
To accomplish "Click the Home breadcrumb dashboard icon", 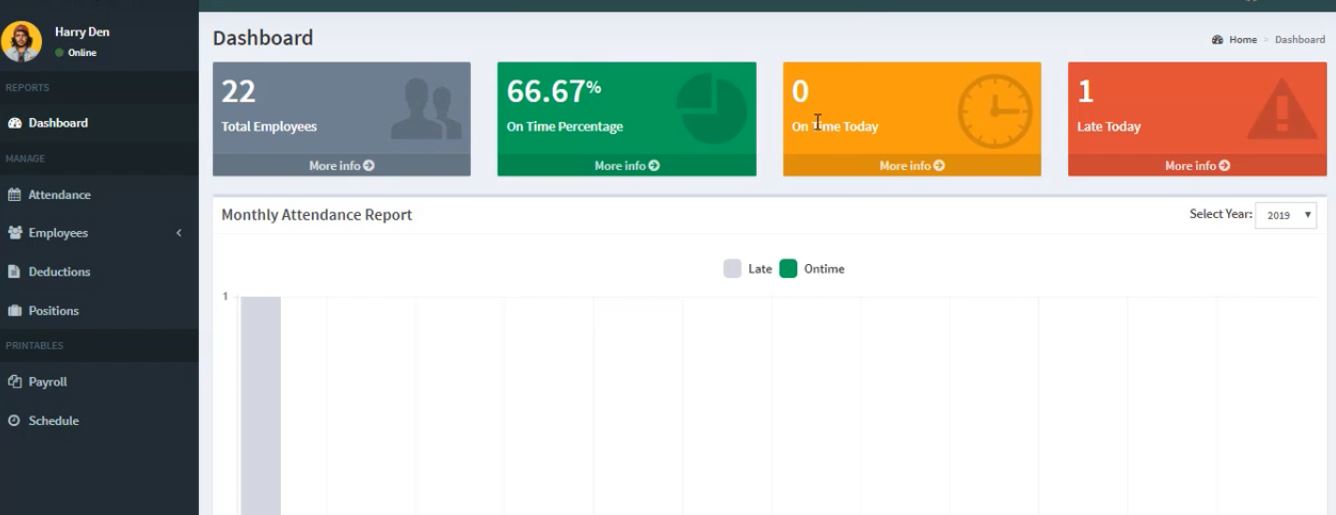I will click(1217, 40).
